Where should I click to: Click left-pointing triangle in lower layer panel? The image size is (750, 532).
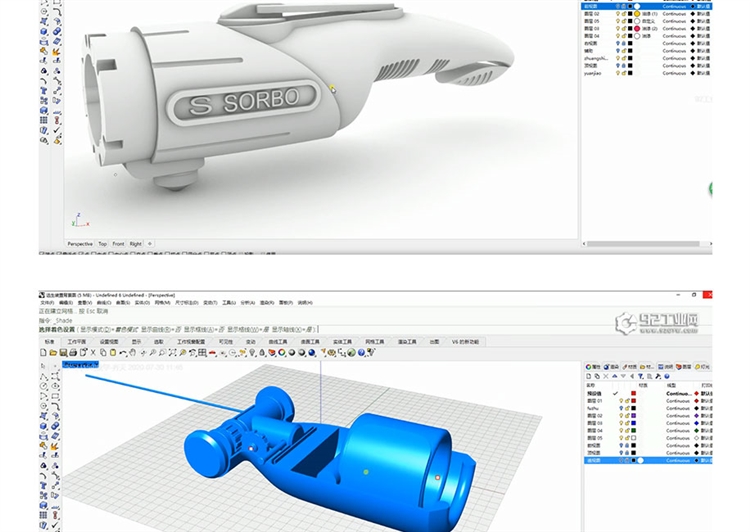pos(632,377)
